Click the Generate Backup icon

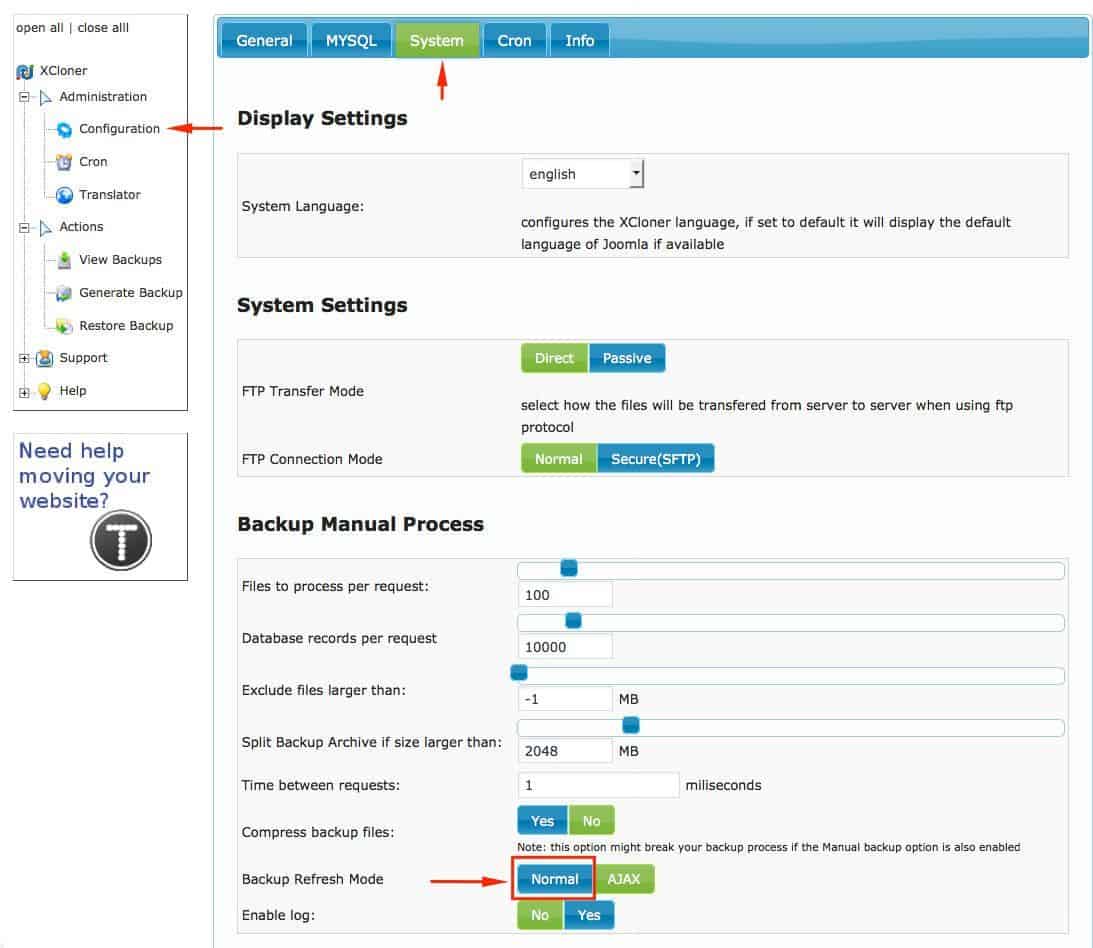(64, 293)
